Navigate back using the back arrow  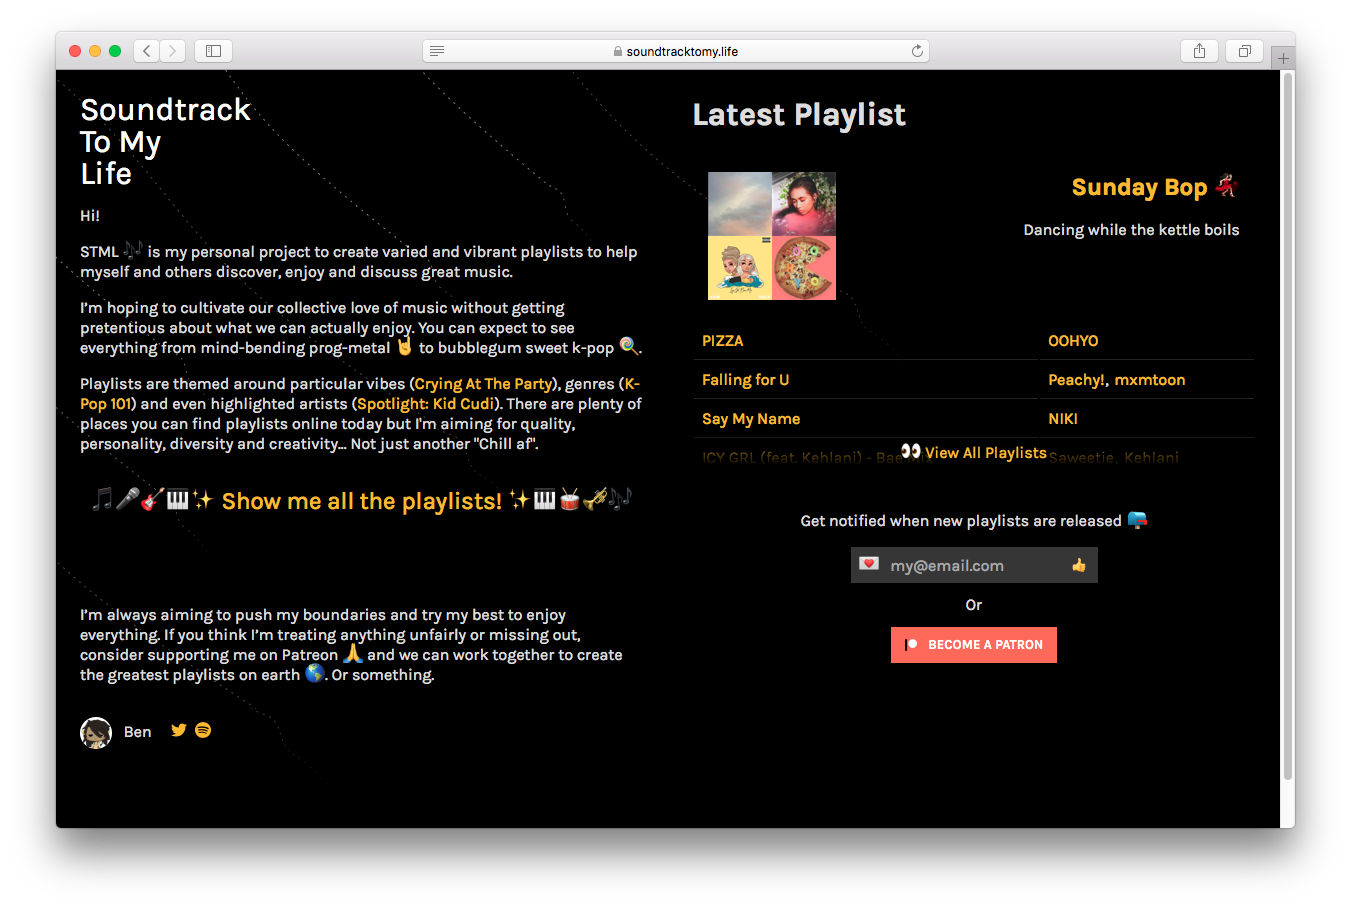point(146,50)
